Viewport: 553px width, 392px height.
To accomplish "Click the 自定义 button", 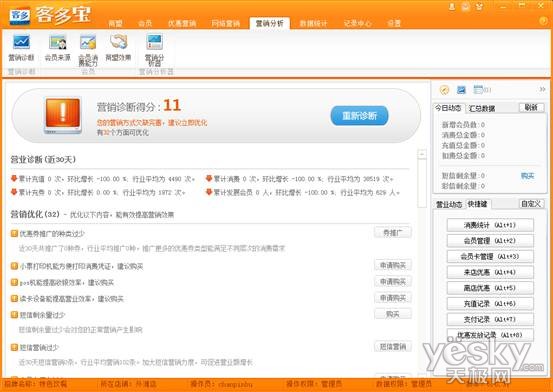I will pos(531,204).
